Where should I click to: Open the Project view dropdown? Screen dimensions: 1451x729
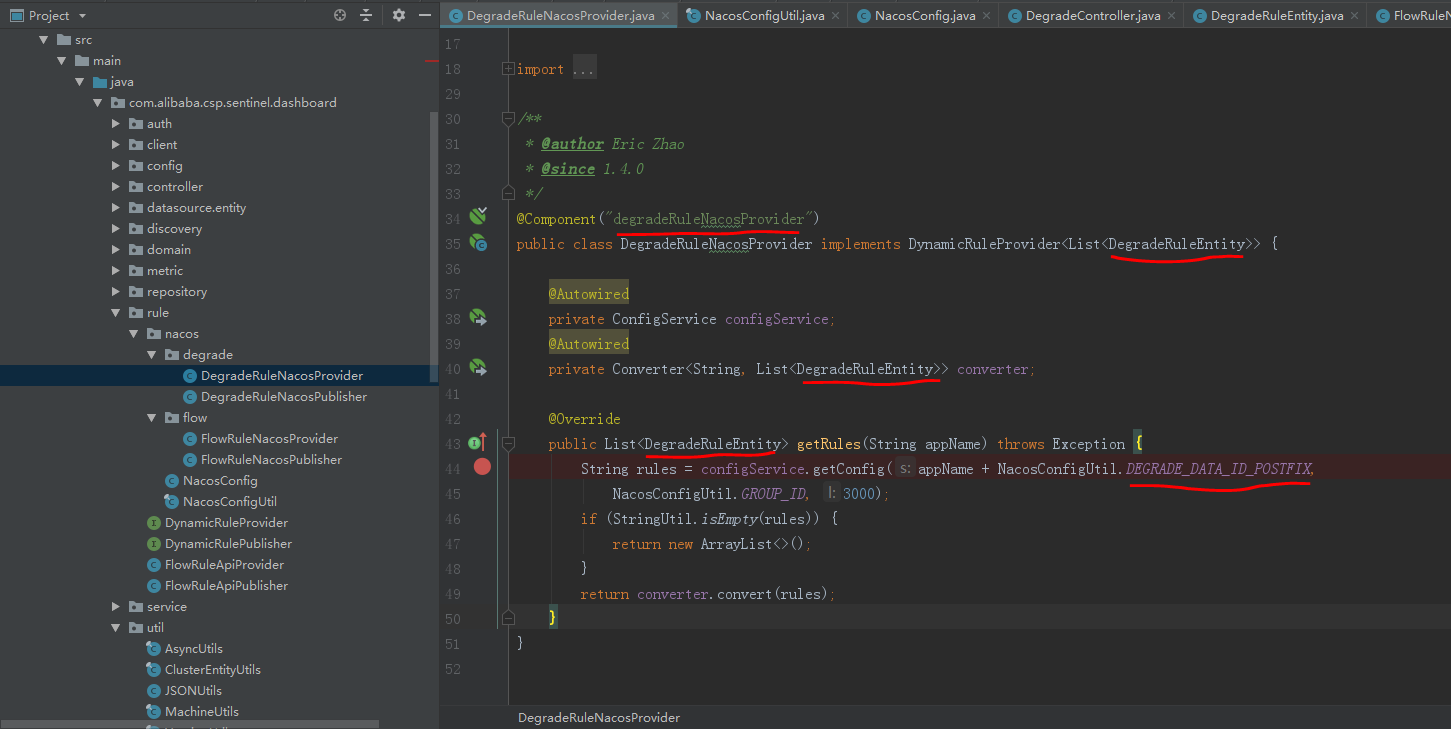click(x=82, y=16)
